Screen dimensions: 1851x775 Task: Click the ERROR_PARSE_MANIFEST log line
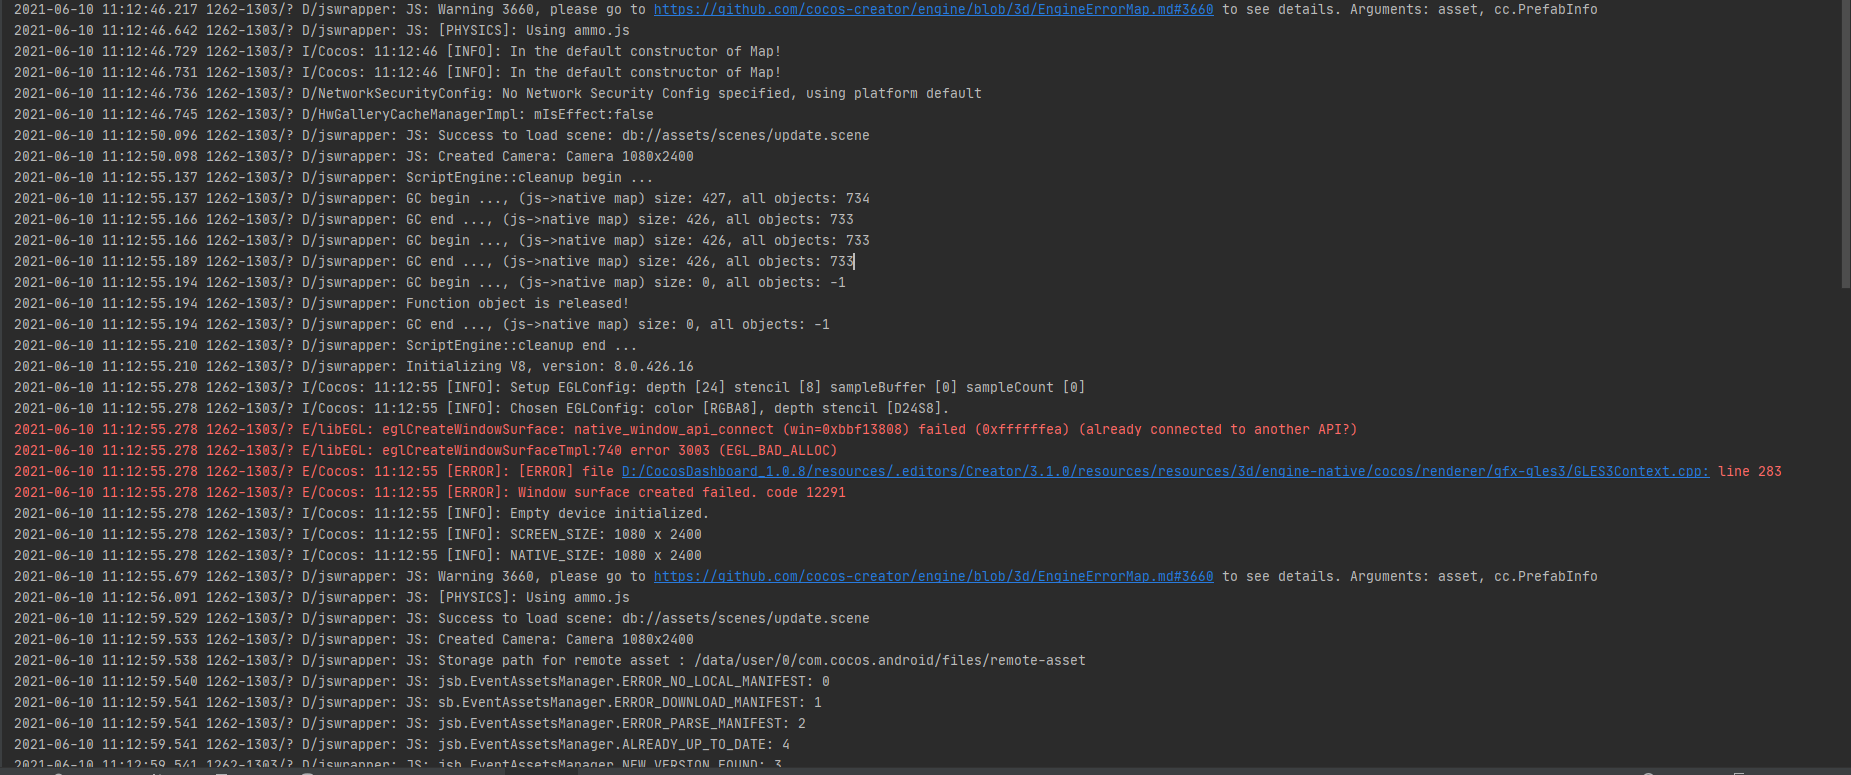(x=621, y=723)
